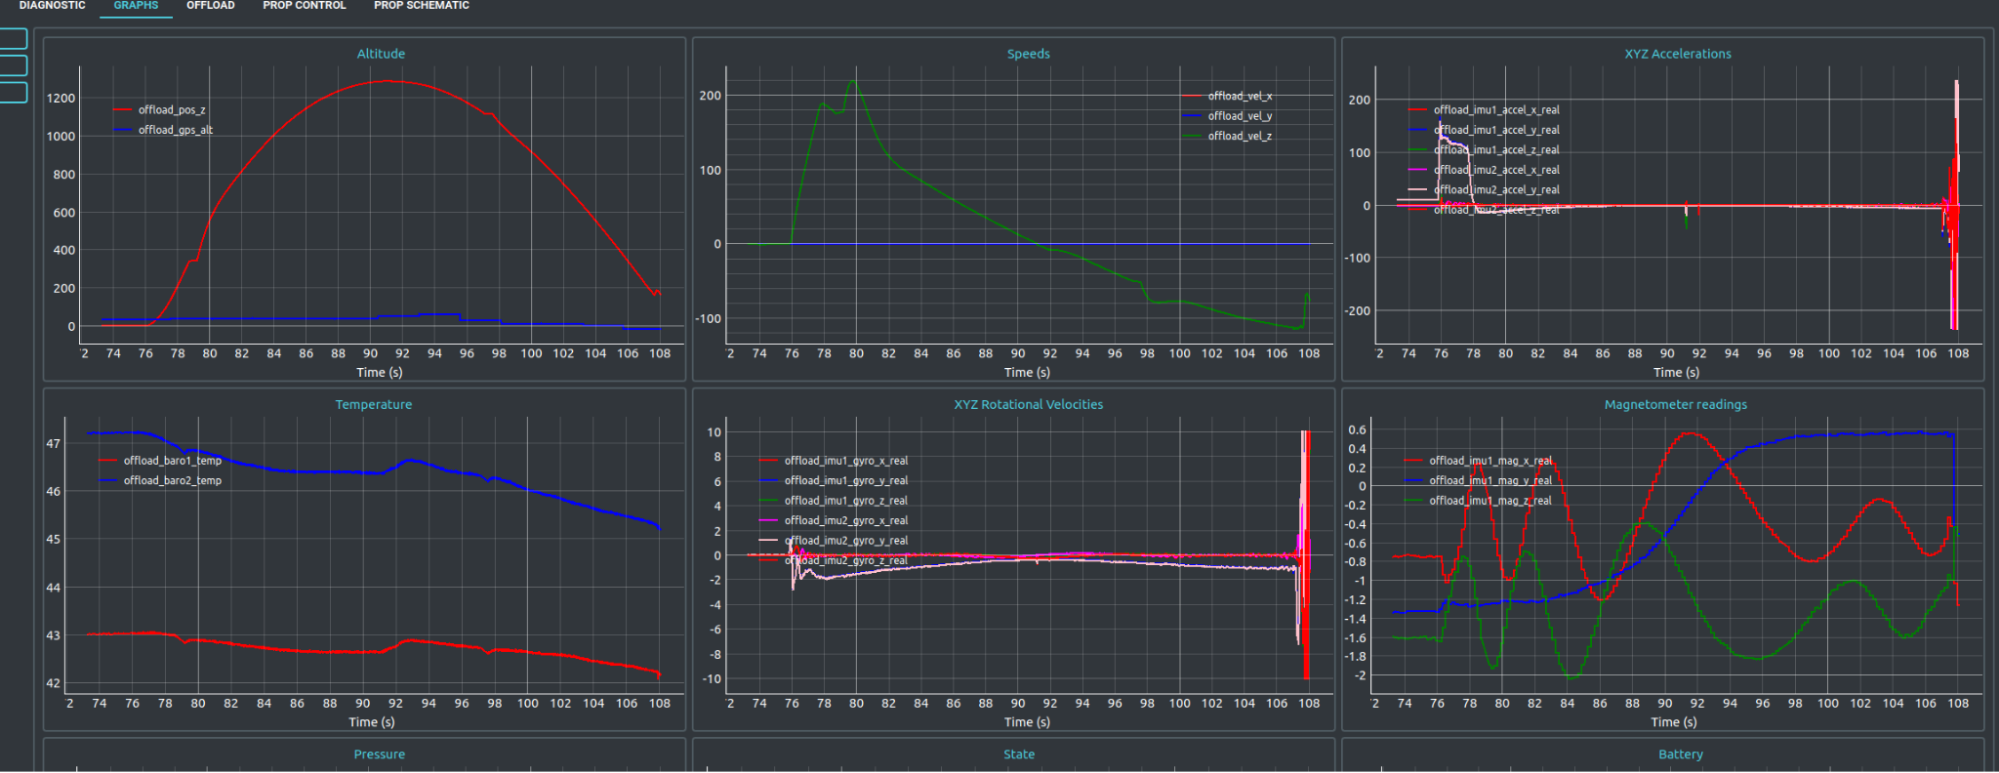The height and width of the screenshot is (773, 1999).
Task: Click the Battery plot title
Action: coord(1680,755)
